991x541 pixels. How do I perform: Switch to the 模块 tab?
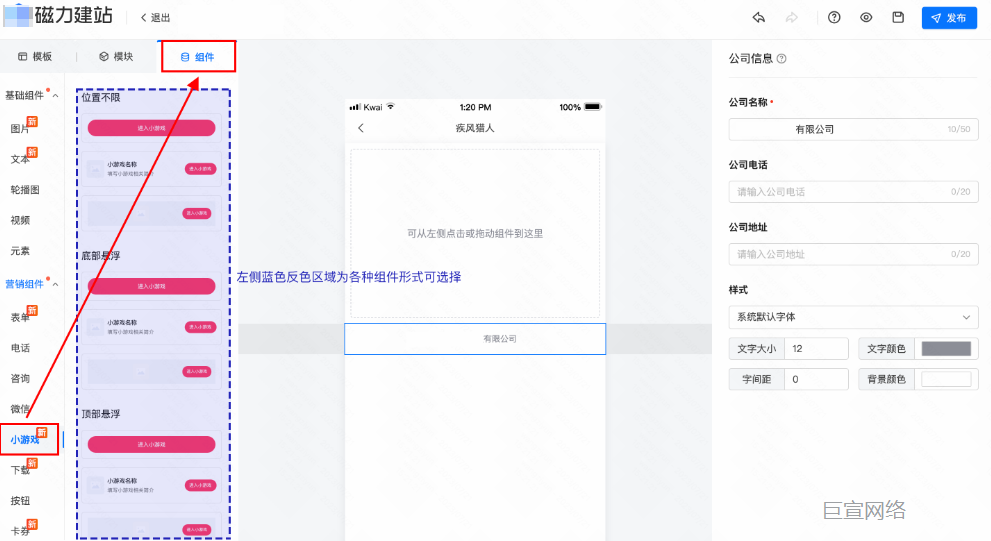pyautogui.click(x=116, y=57)
